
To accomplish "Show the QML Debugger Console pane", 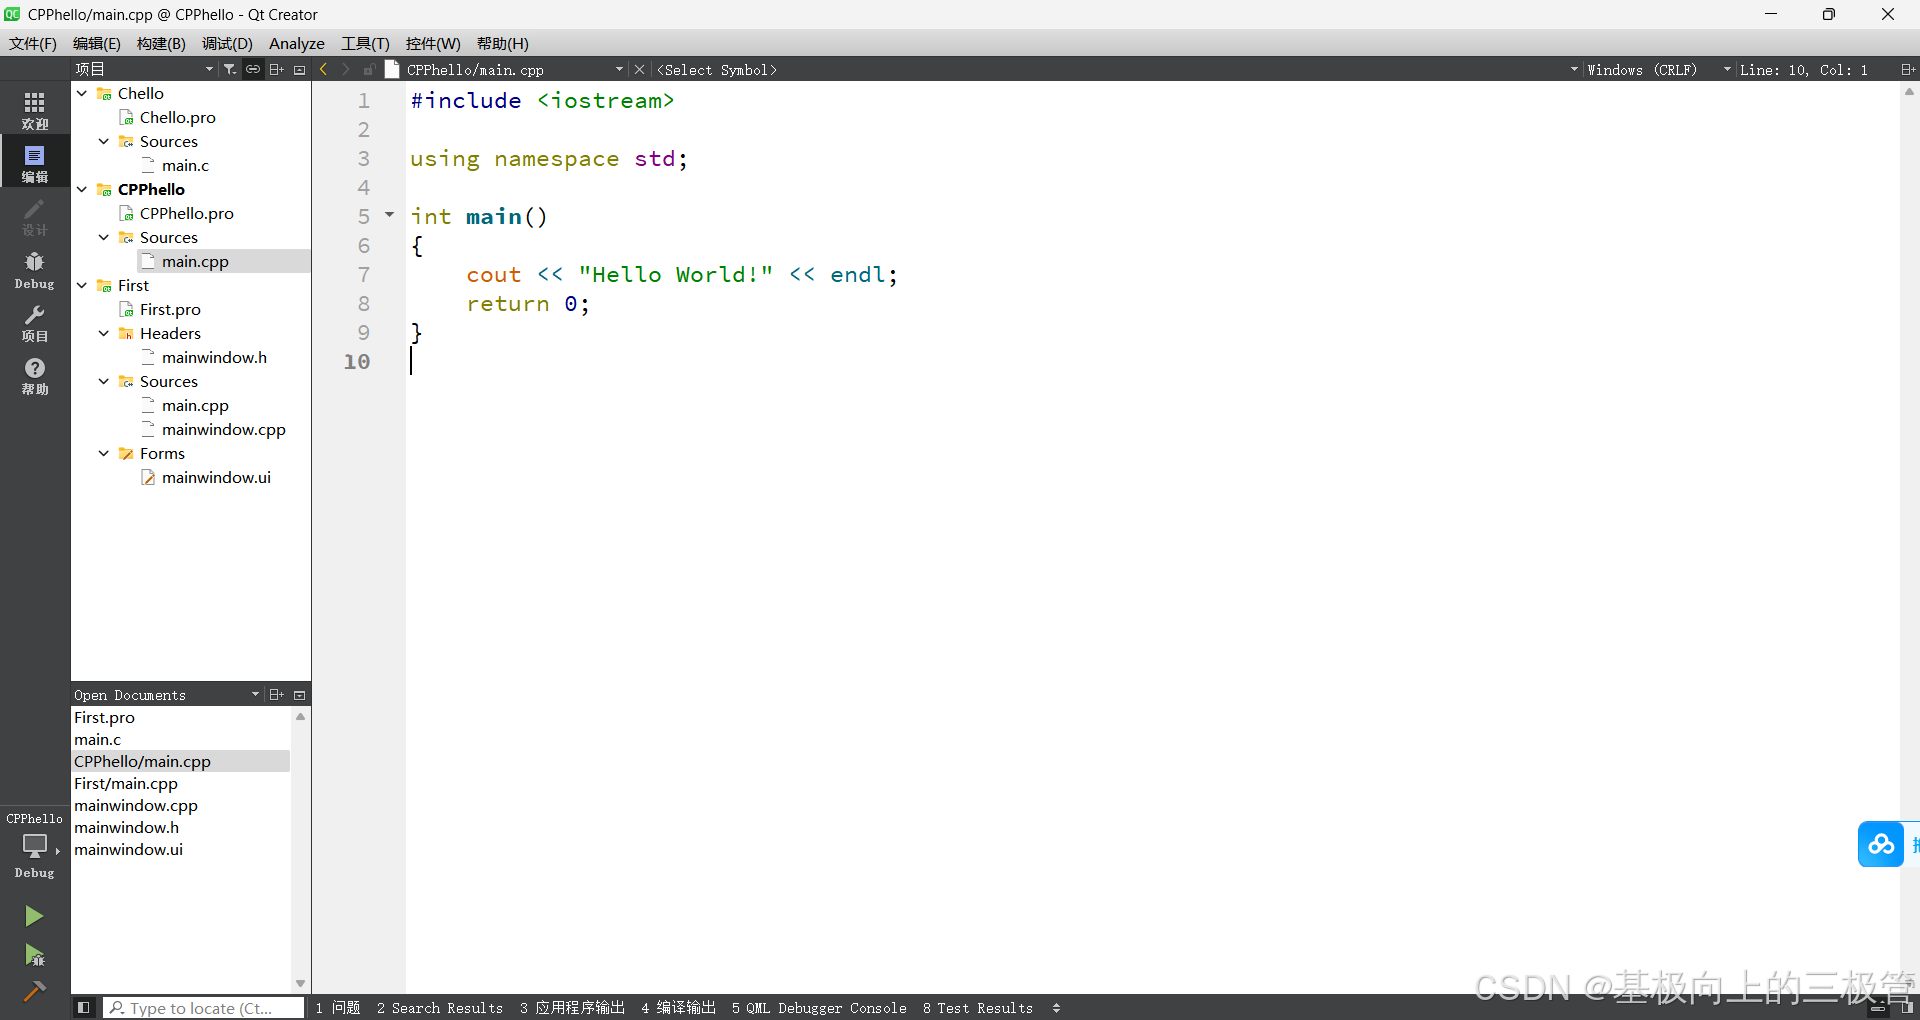I will tap(819, 1007).
